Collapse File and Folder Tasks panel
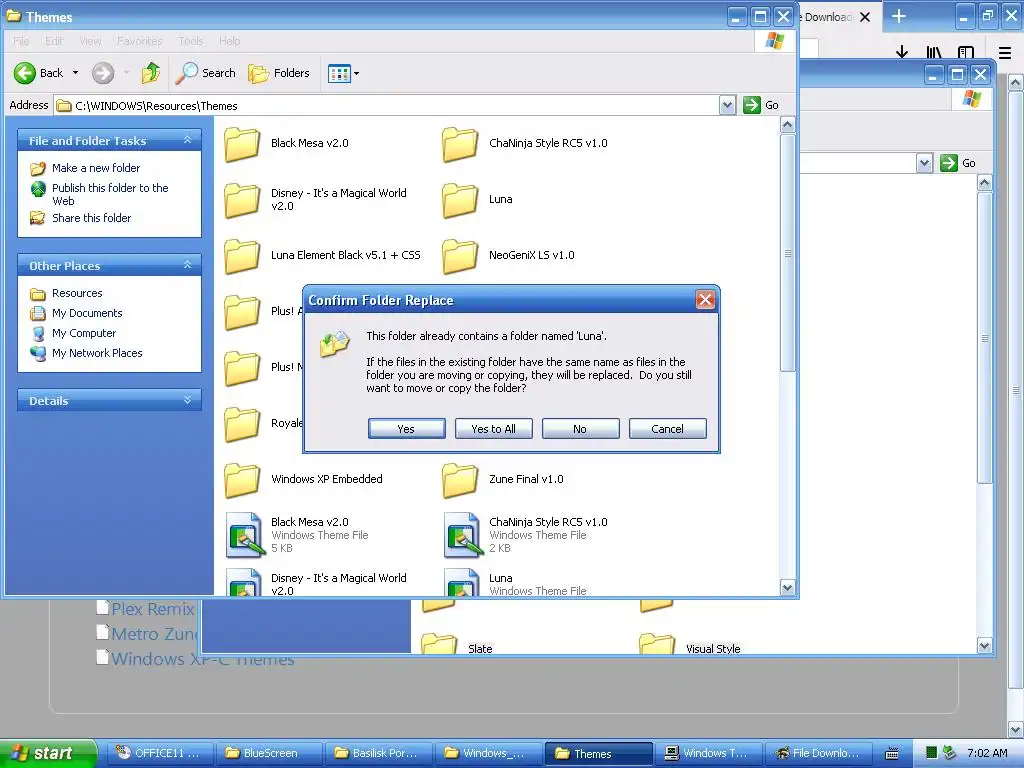Image resolution: width=1024 pixels, height=768 pixels. pos(187,140)
